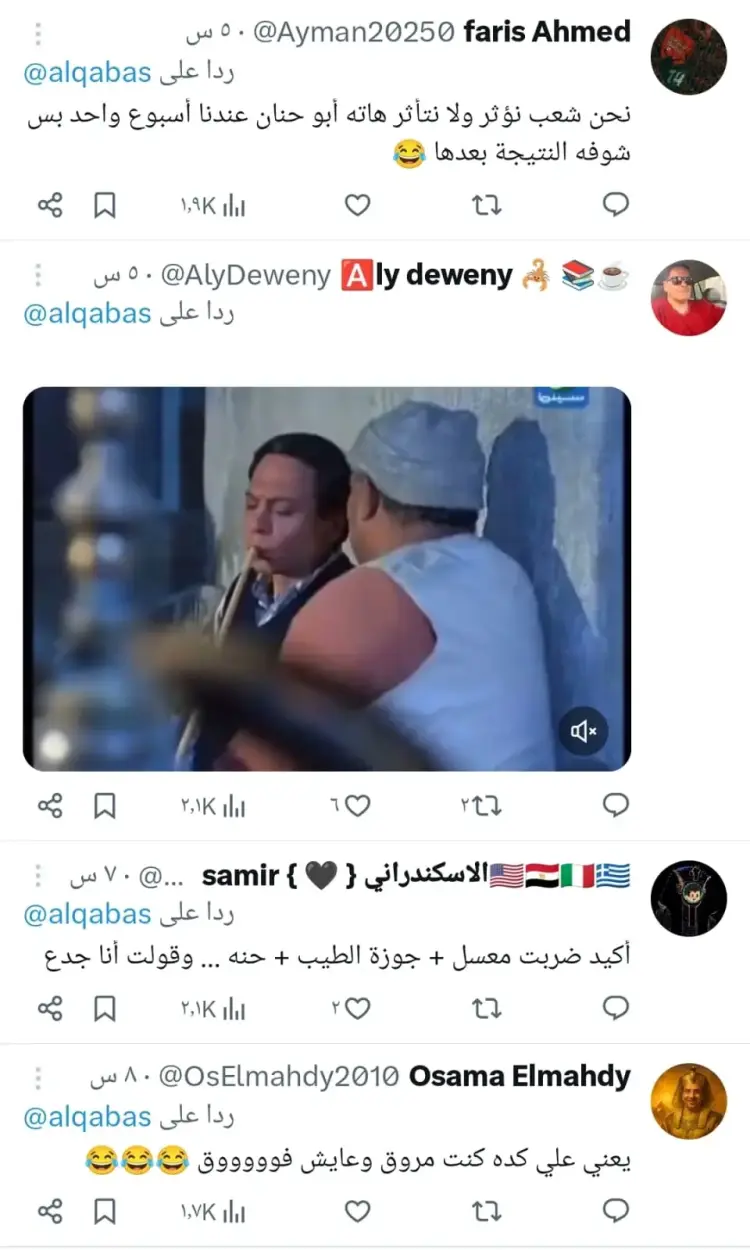Open samir's profile avatar

point(688,898)
